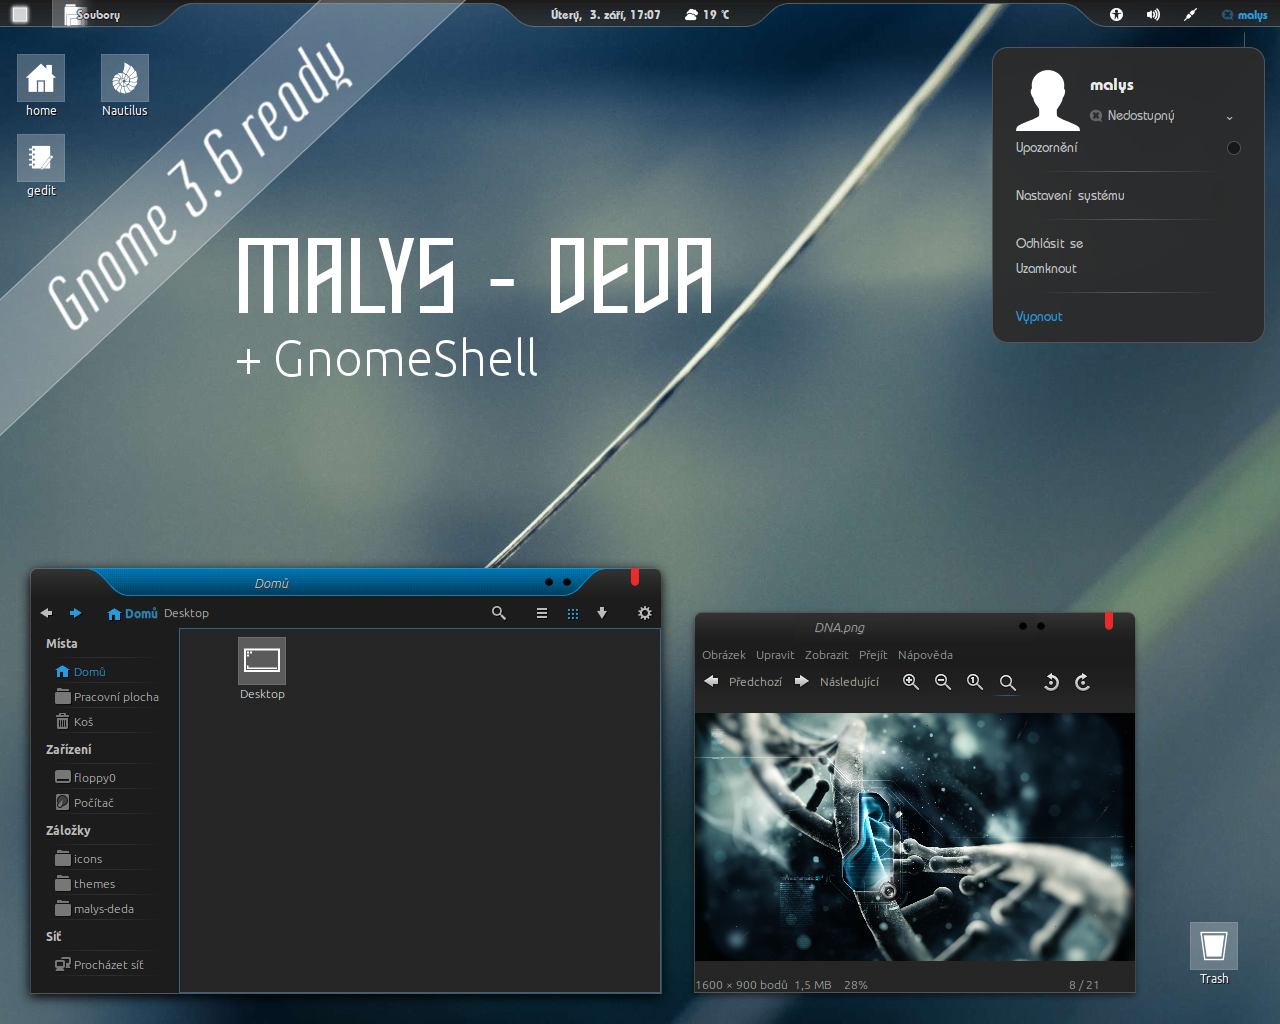
Task: Close the DNA.png image viewer window
Action: point(1109,621)
